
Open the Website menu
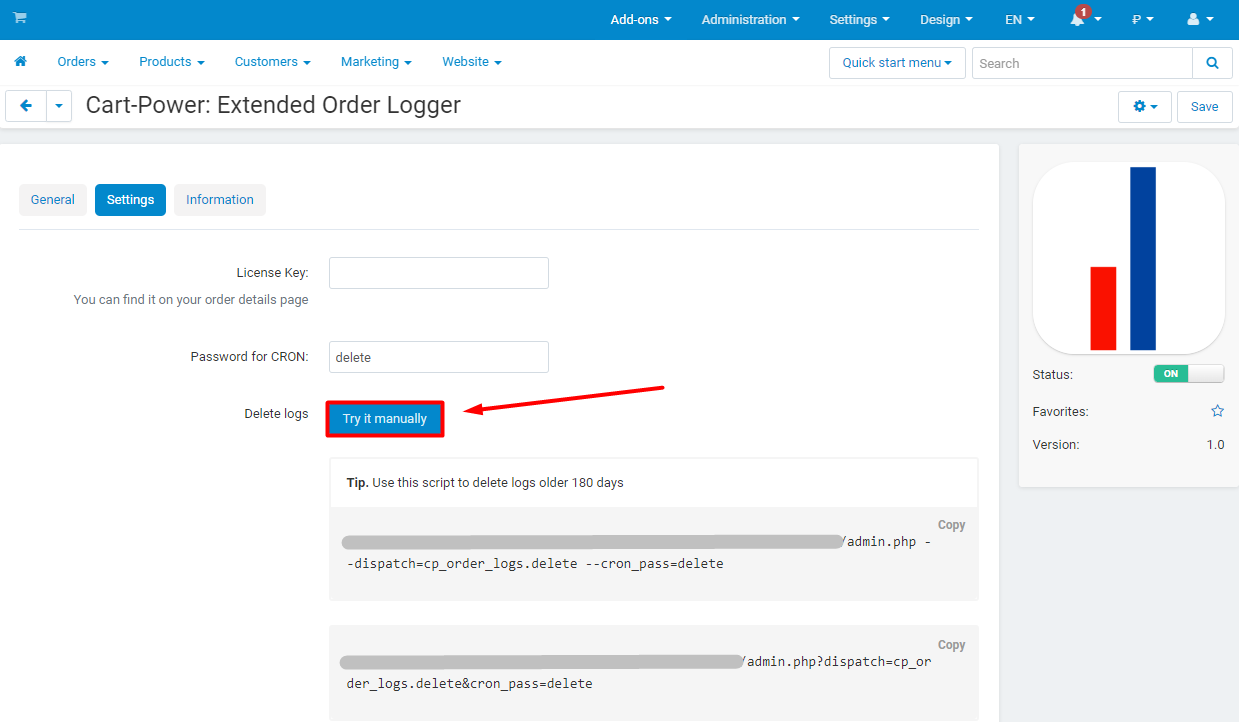pos(472,62)
